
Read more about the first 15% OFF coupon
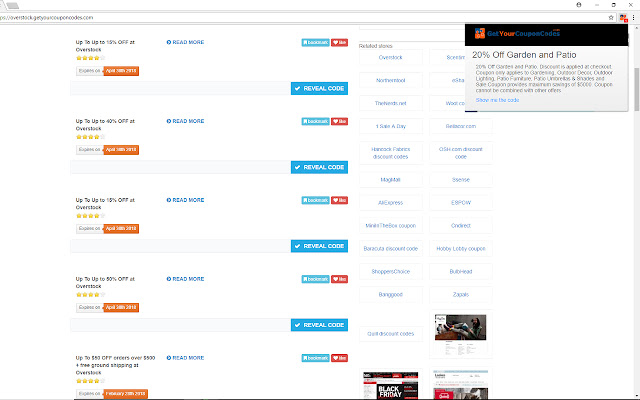click(185, 42)
